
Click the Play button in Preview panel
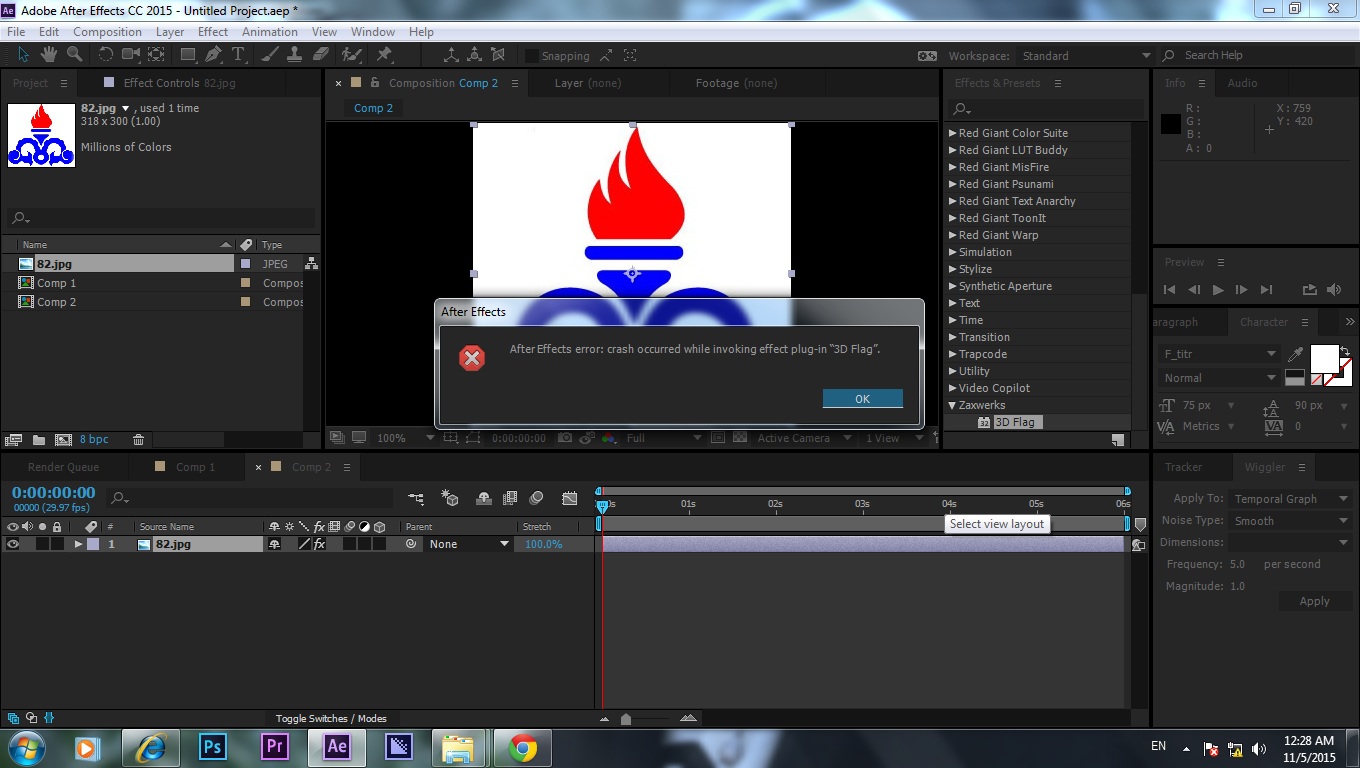coord(1217,290)
